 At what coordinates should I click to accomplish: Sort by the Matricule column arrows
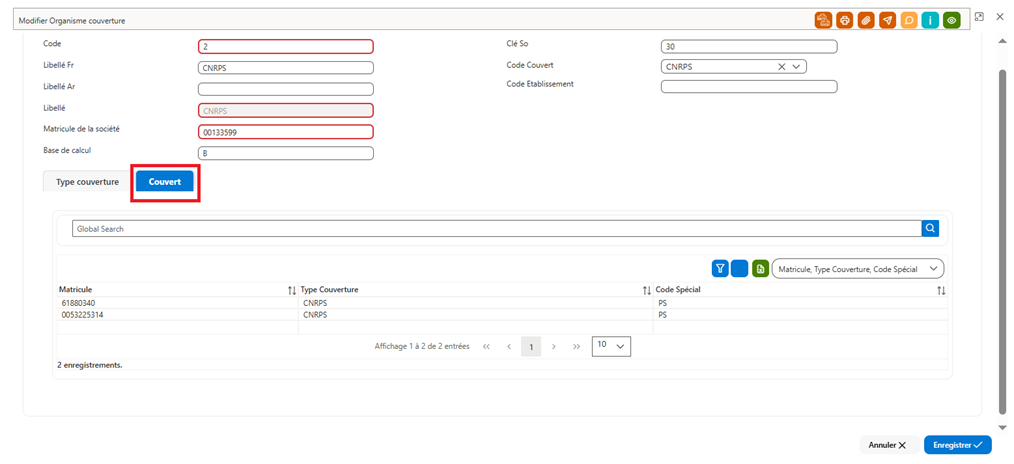(292, 291)
